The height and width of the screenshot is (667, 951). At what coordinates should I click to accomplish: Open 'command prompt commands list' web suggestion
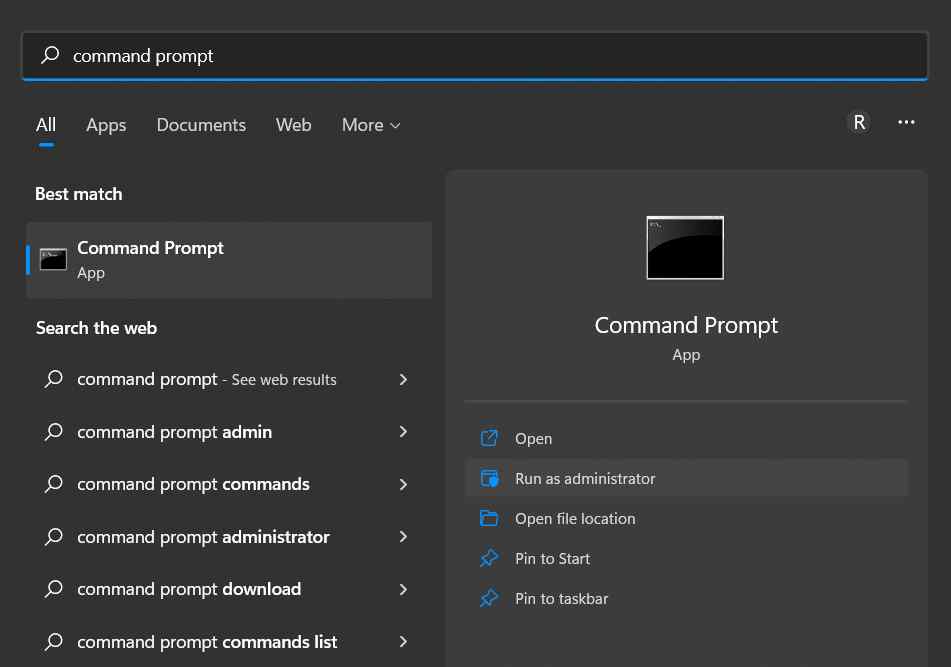coord(229,642)
